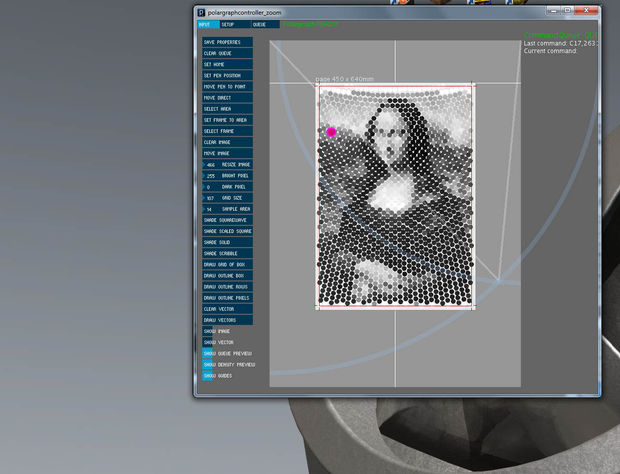Click Shade Scribble button
Screen dimensions: 620x474
point(227,253)
